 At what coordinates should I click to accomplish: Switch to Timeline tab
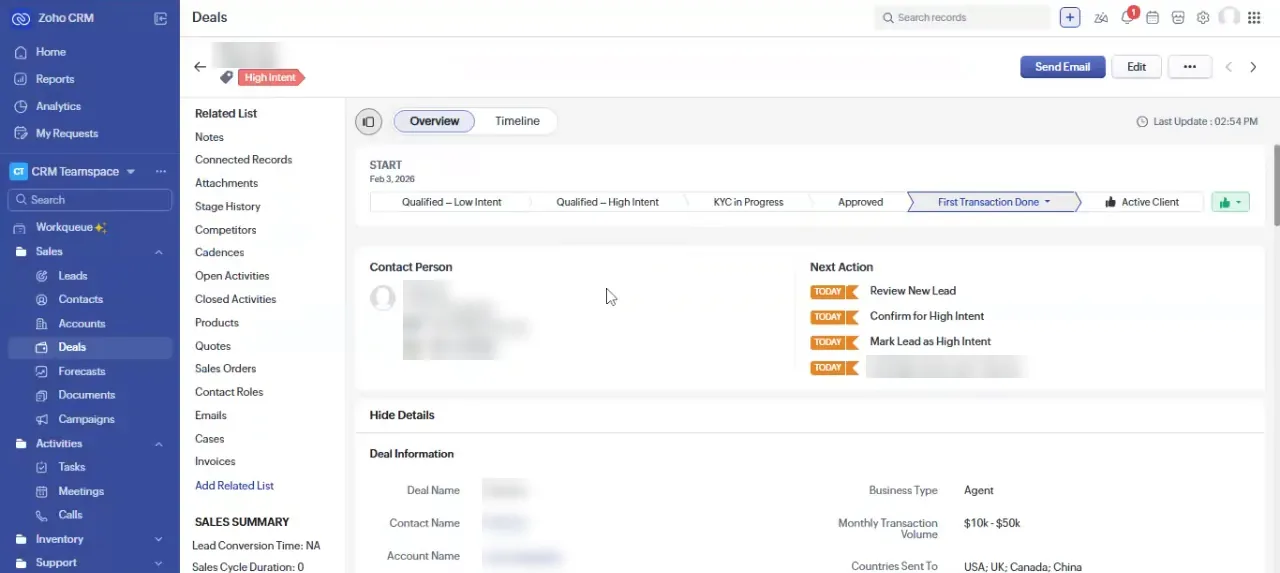(x=517, y=121)
